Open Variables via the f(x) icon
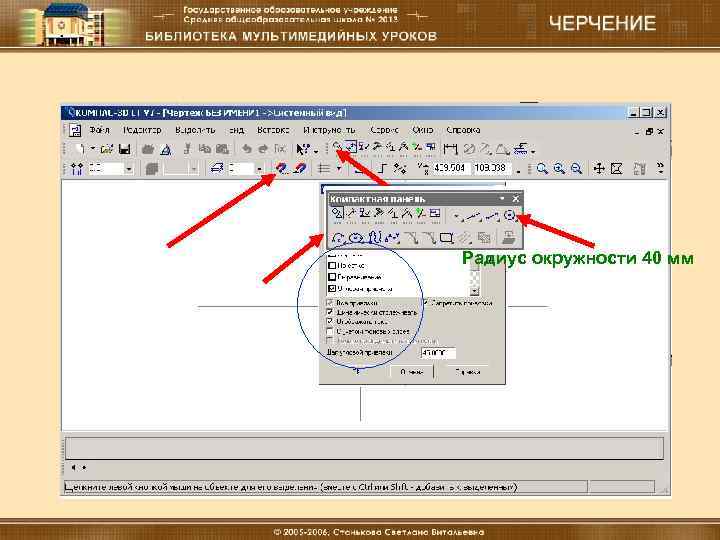This screenshot has height=540, width=720. coord(280,149)
